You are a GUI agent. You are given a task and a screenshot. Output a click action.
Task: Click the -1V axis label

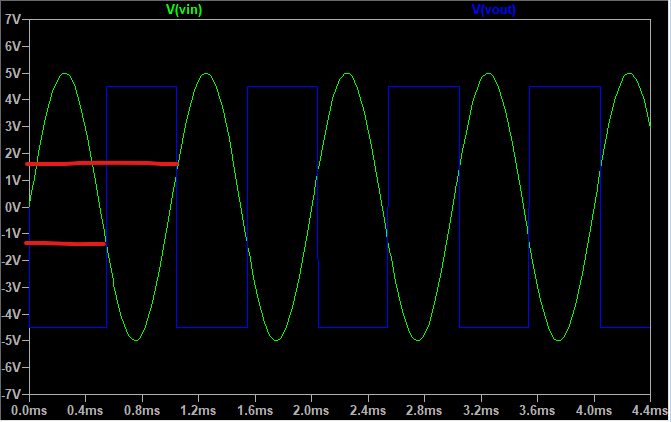click(11, 234)
